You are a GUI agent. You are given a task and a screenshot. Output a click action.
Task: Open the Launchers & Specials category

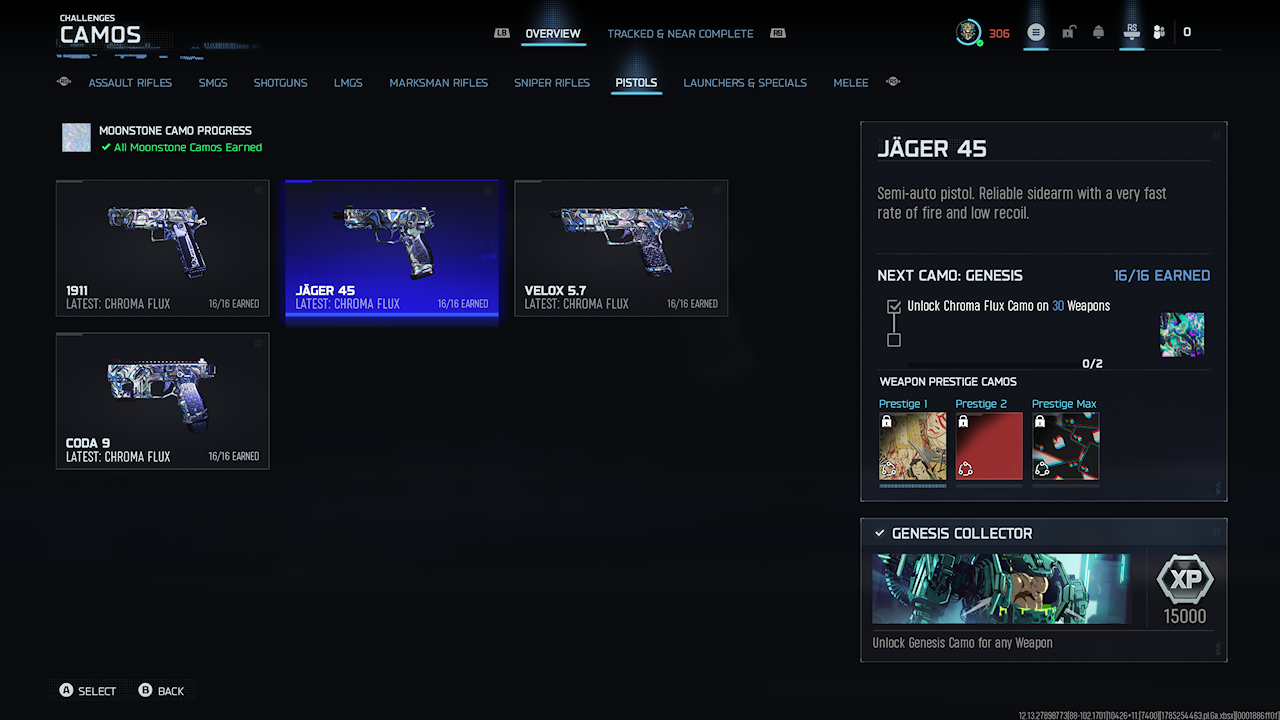click(745, 83)
